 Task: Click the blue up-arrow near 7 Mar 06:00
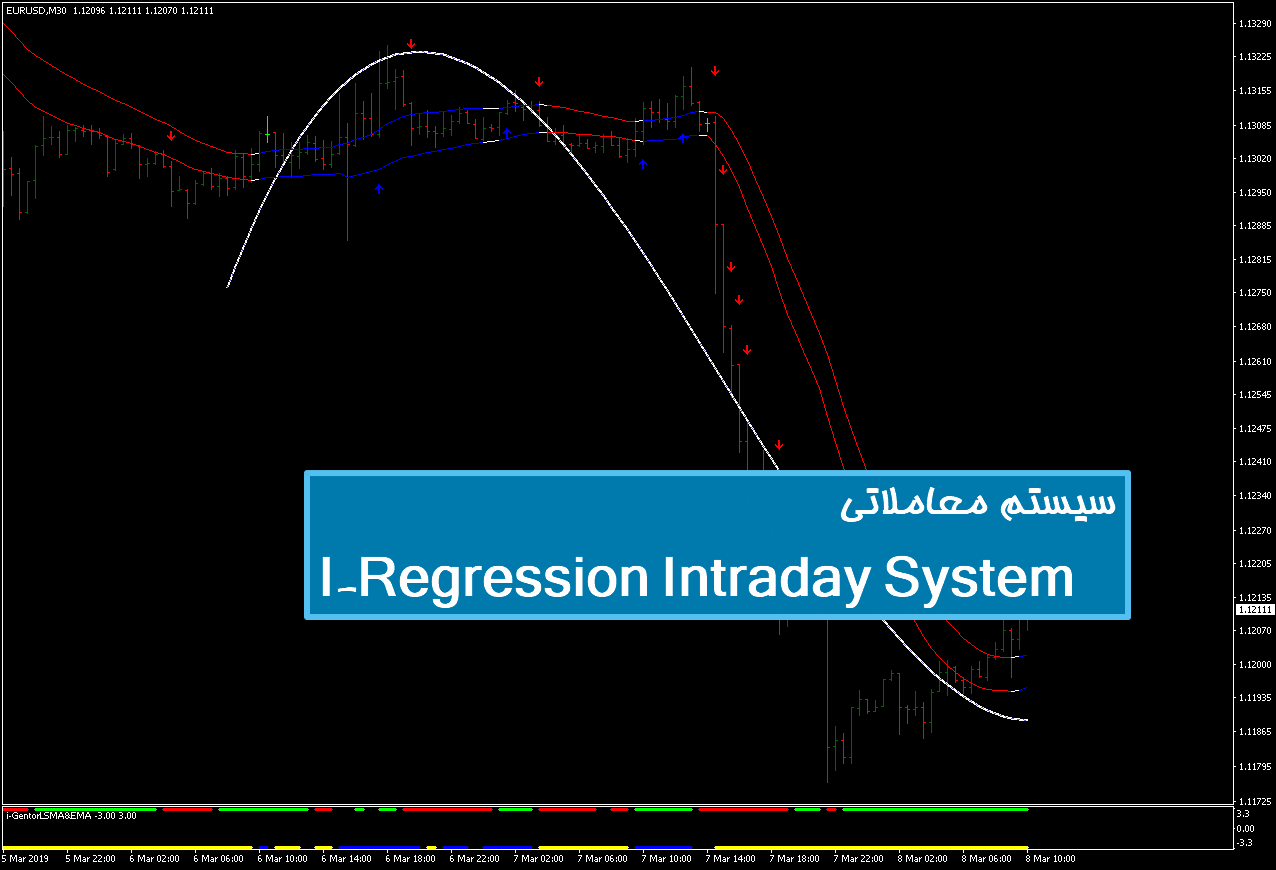tap(643, 163)
